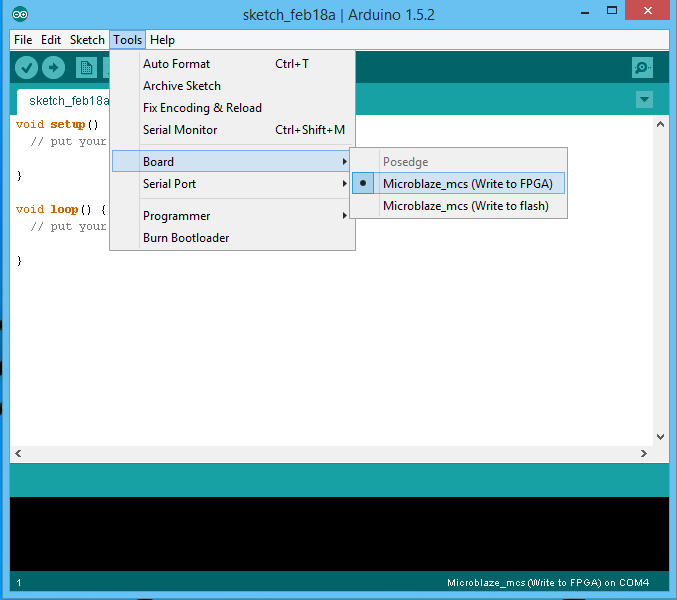Click Burn Bootloader menu item
The height and width of the screenshot is (600, 677).
click(186, 238)
